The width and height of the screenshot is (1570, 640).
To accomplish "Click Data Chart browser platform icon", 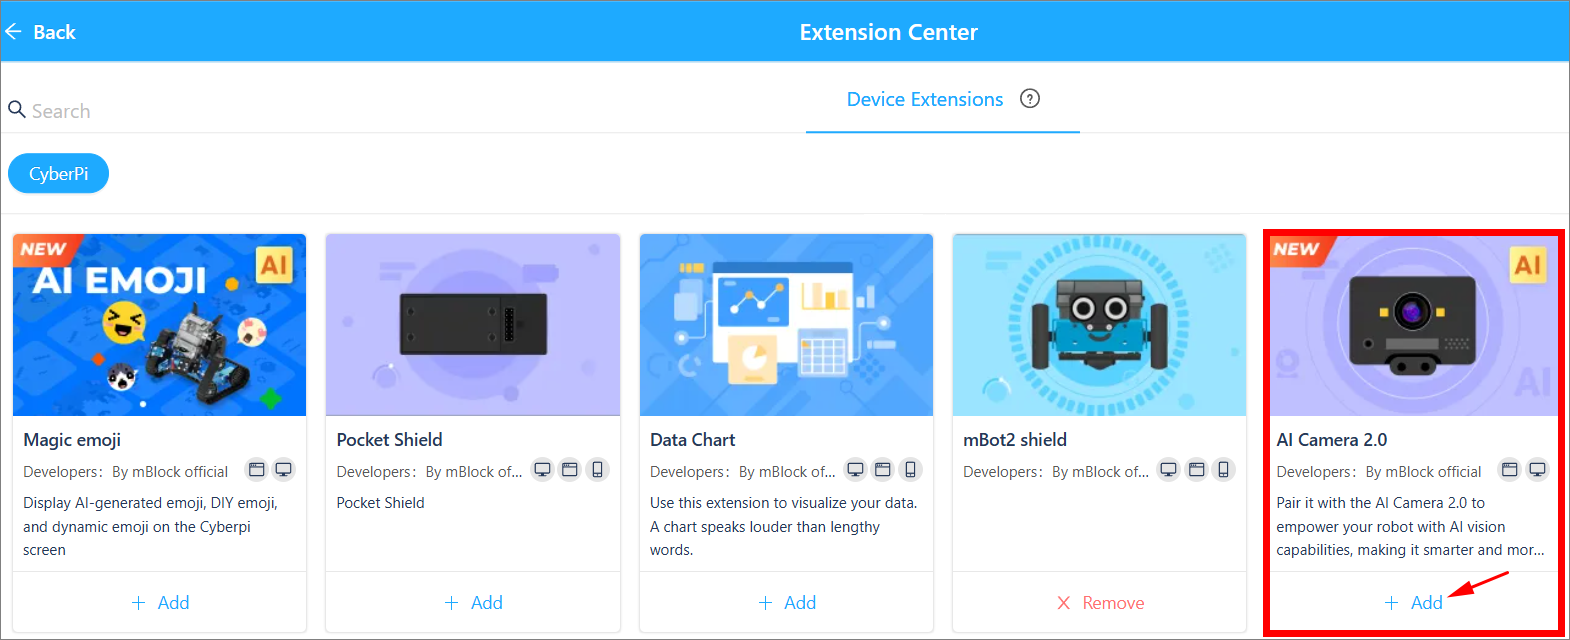I will click(x=883, y=470).
